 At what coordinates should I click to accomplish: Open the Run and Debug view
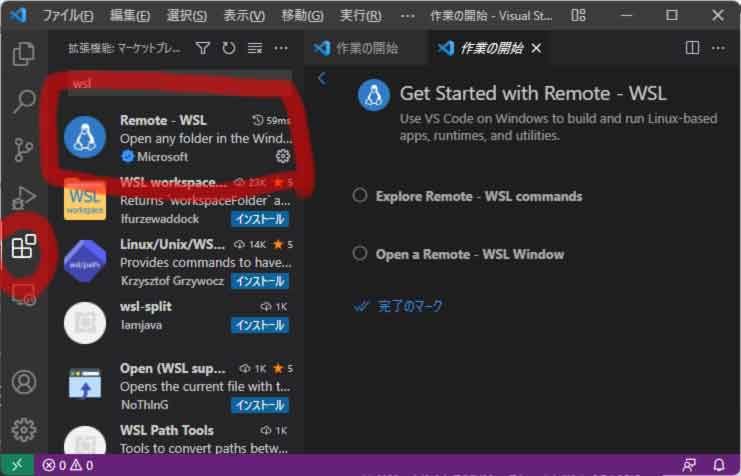tap(24, 198)
